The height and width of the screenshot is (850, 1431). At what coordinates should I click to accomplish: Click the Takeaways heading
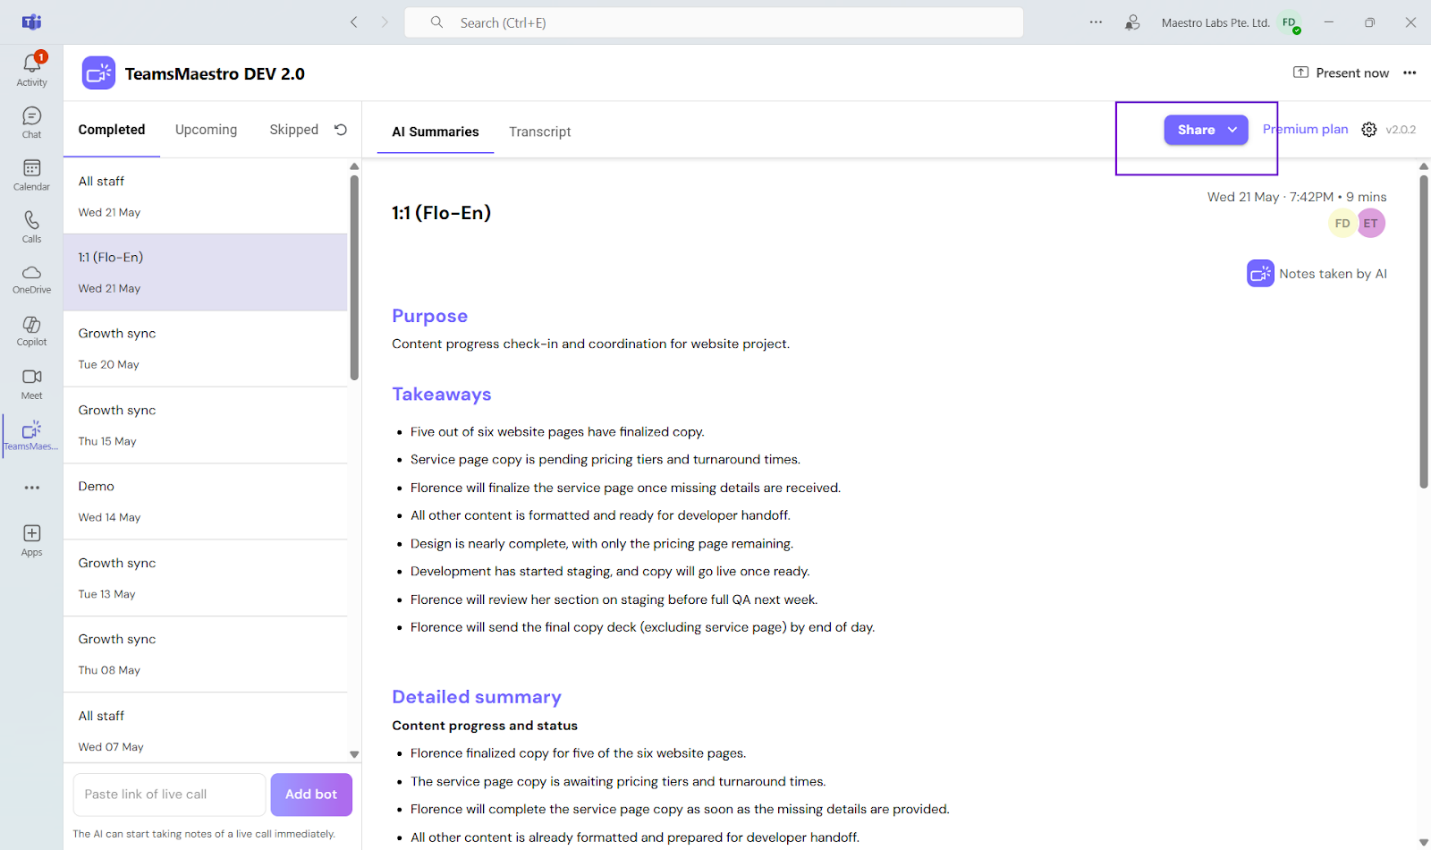coord(442,394)
